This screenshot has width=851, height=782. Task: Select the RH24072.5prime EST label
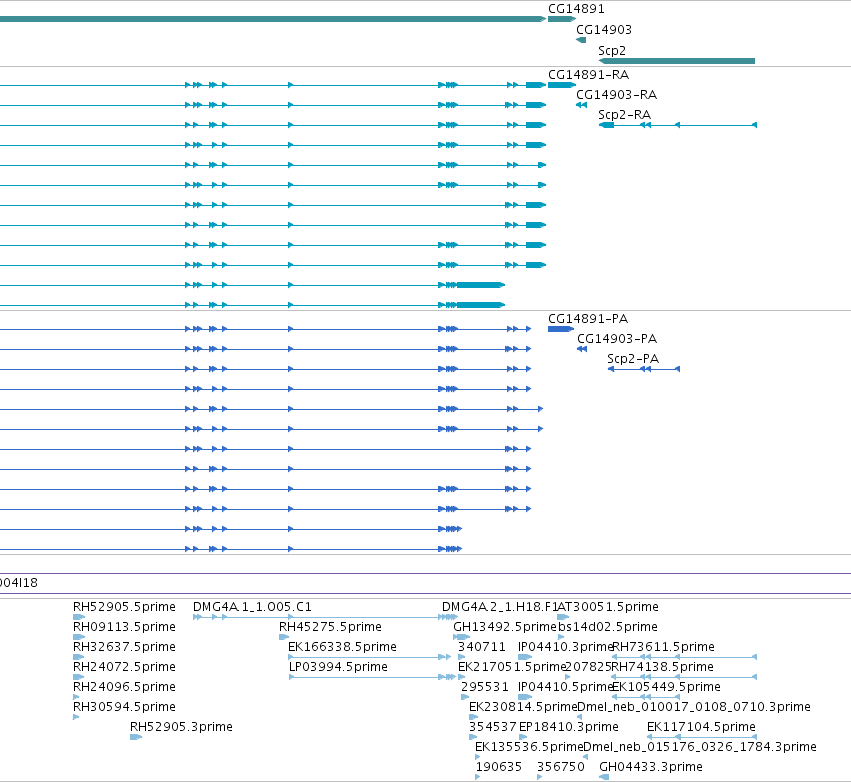point(124,667)
